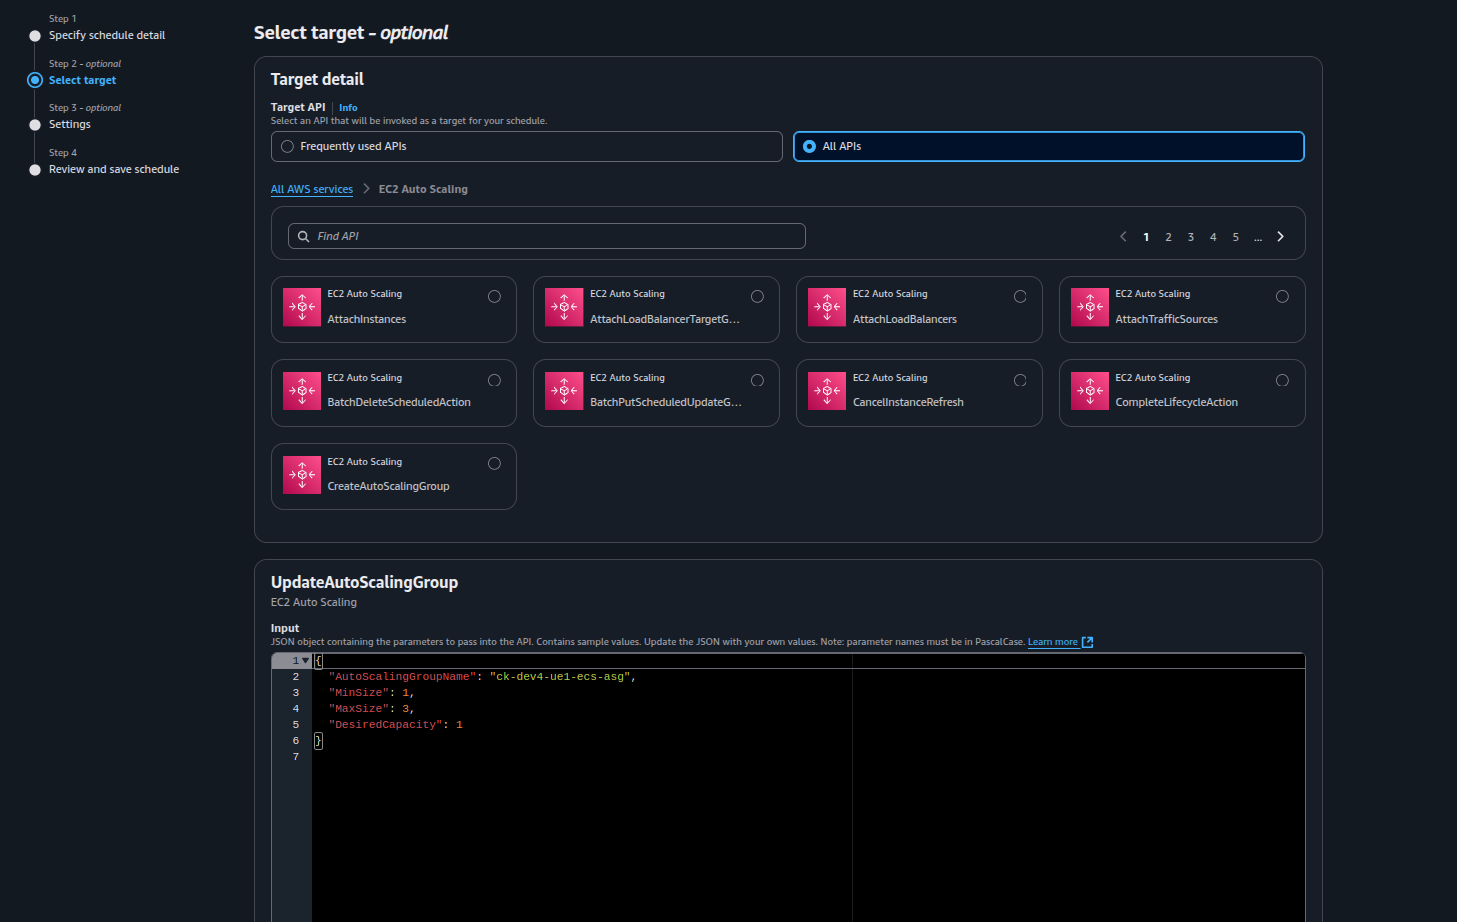Click the BatchDeleteScheduledAction API name
This screenshot has width=1457, height=922.
tap(399, 402)
